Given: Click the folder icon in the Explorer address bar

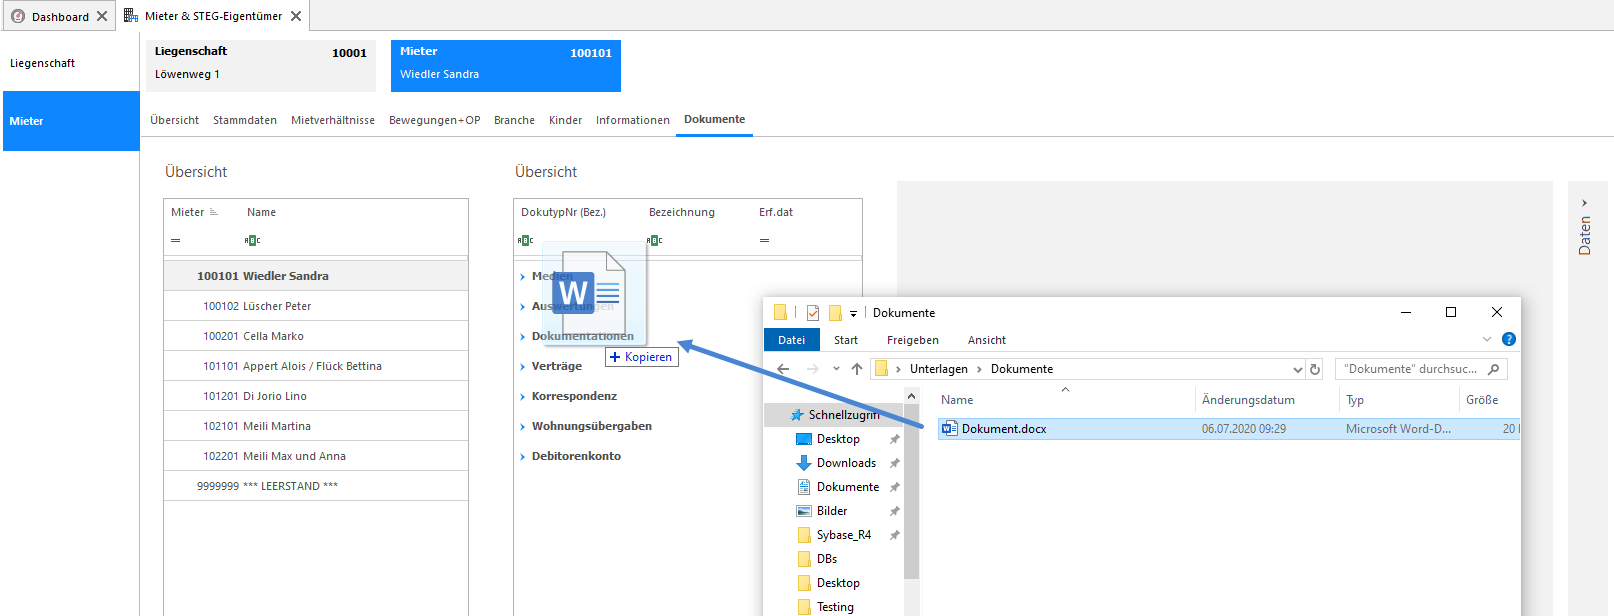Looking at the screenshot, I should tap(881, 368).
